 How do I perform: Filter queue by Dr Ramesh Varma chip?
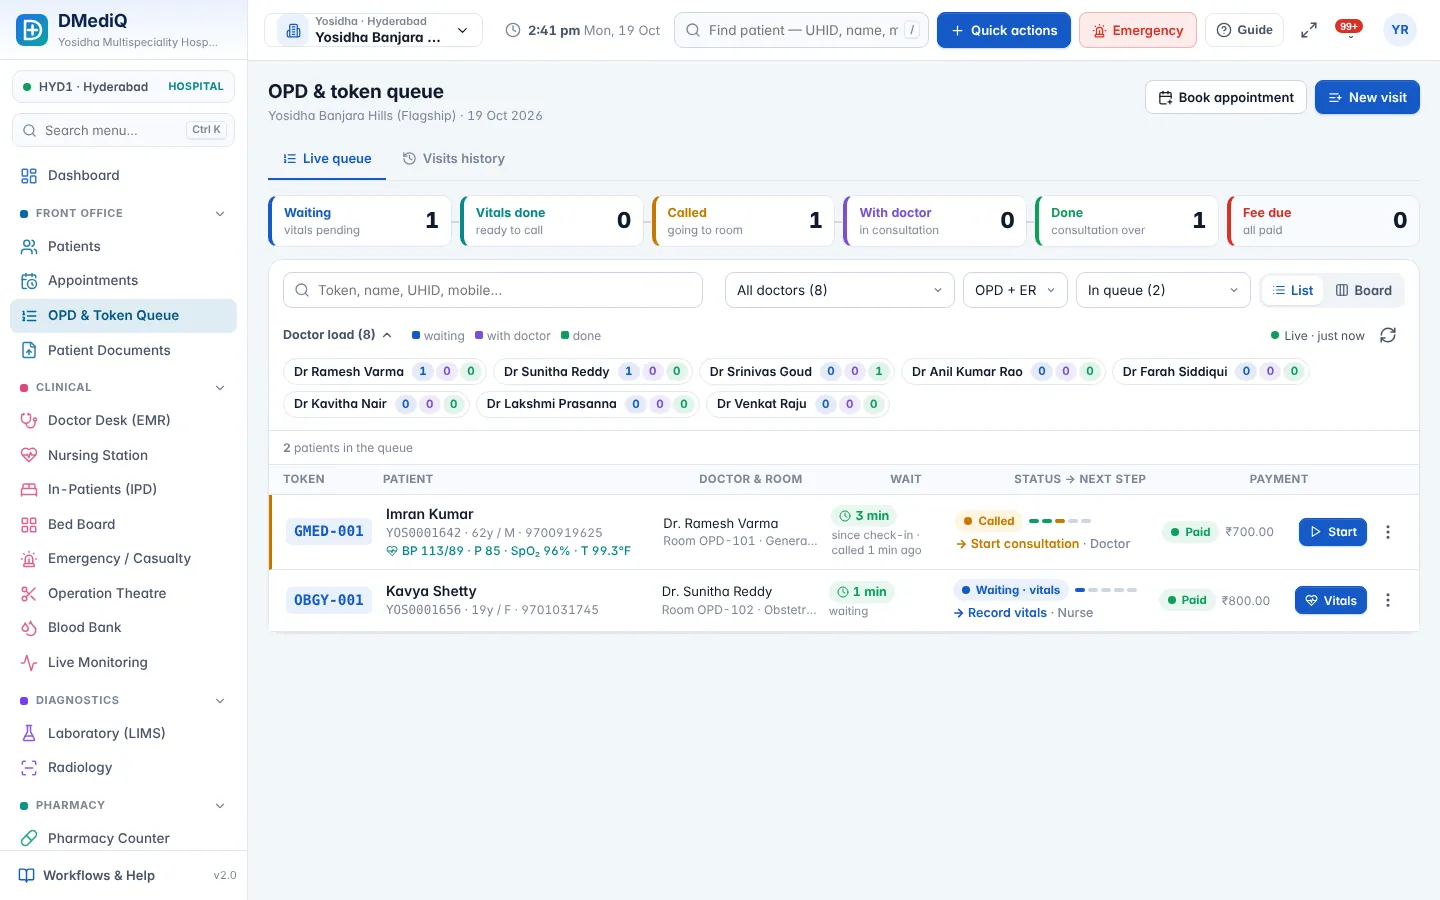click(x=385, y=371)
